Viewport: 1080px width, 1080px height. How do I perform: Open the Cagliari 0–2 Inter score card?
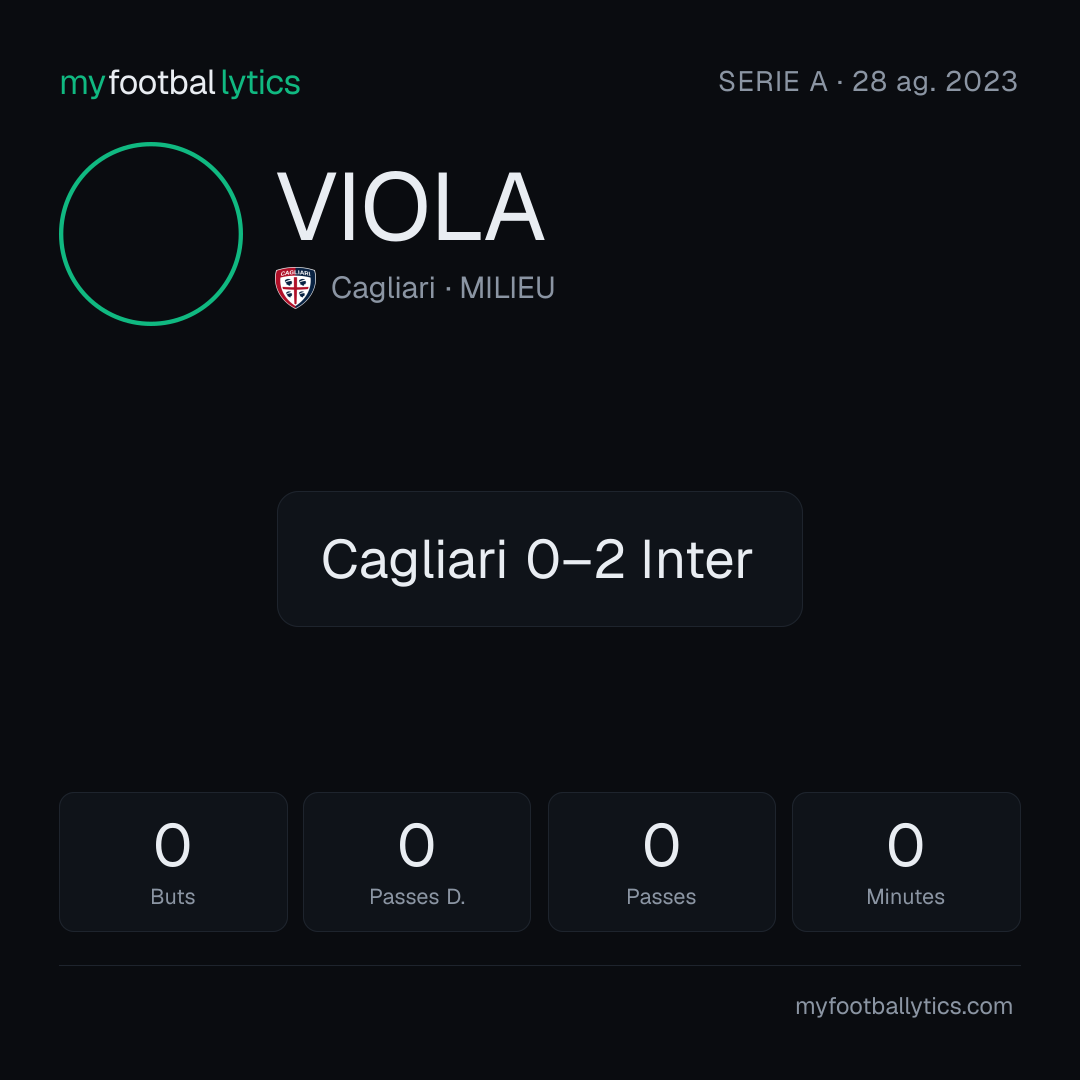click(540, 559)
